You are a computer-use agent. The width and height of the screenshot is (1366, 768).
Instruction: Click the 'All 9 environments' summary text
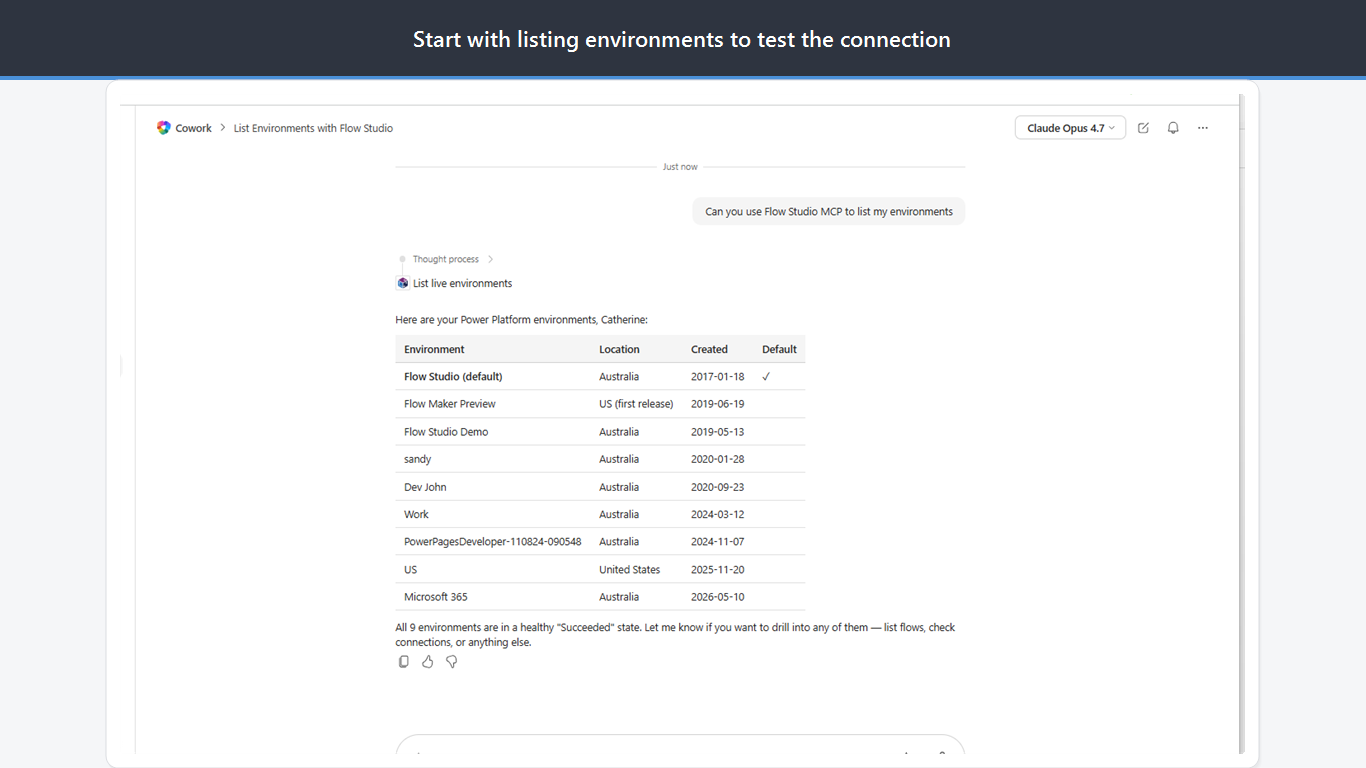[x=675, y=635]
